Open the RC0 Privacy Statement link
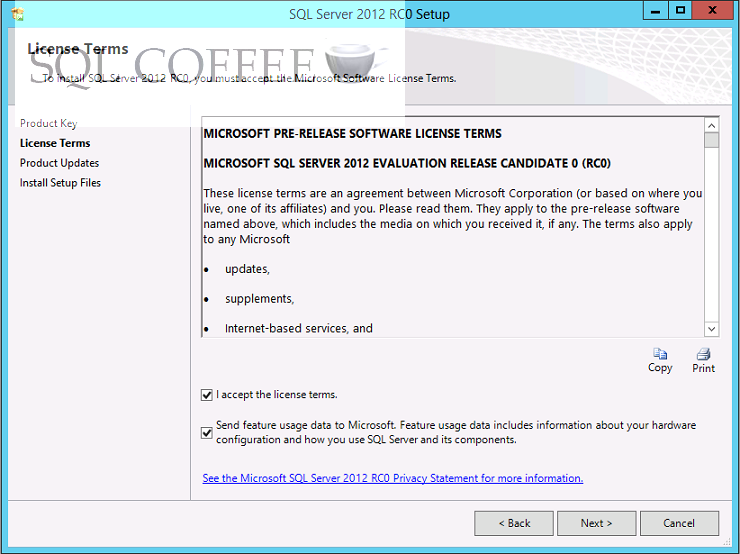 (x=393, y=478)
